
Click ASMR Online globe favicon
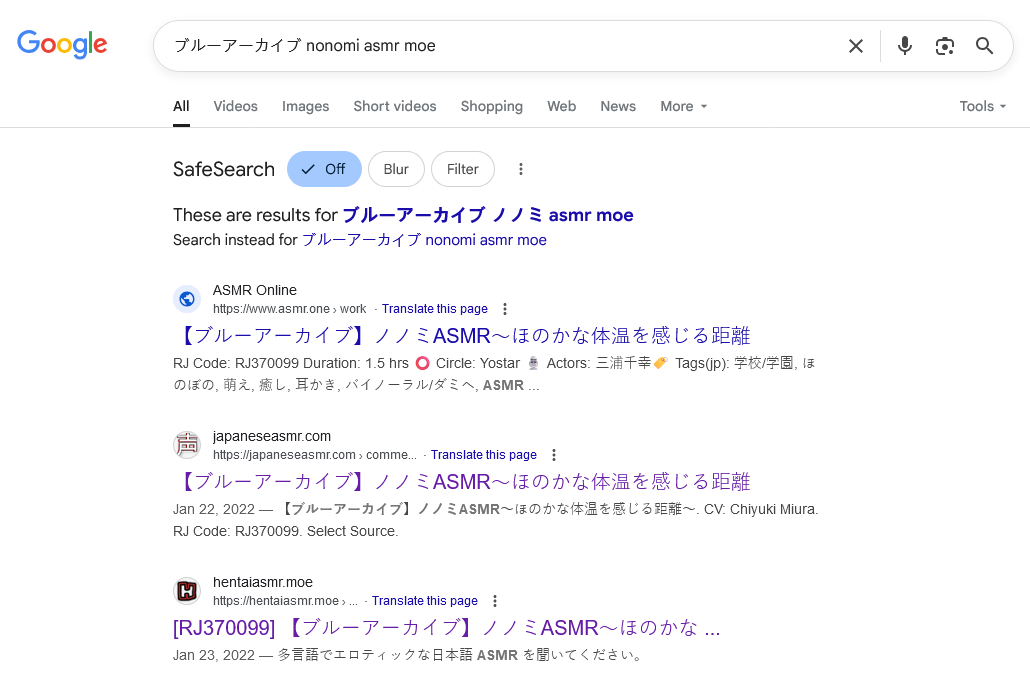click(x=187, y=299)
